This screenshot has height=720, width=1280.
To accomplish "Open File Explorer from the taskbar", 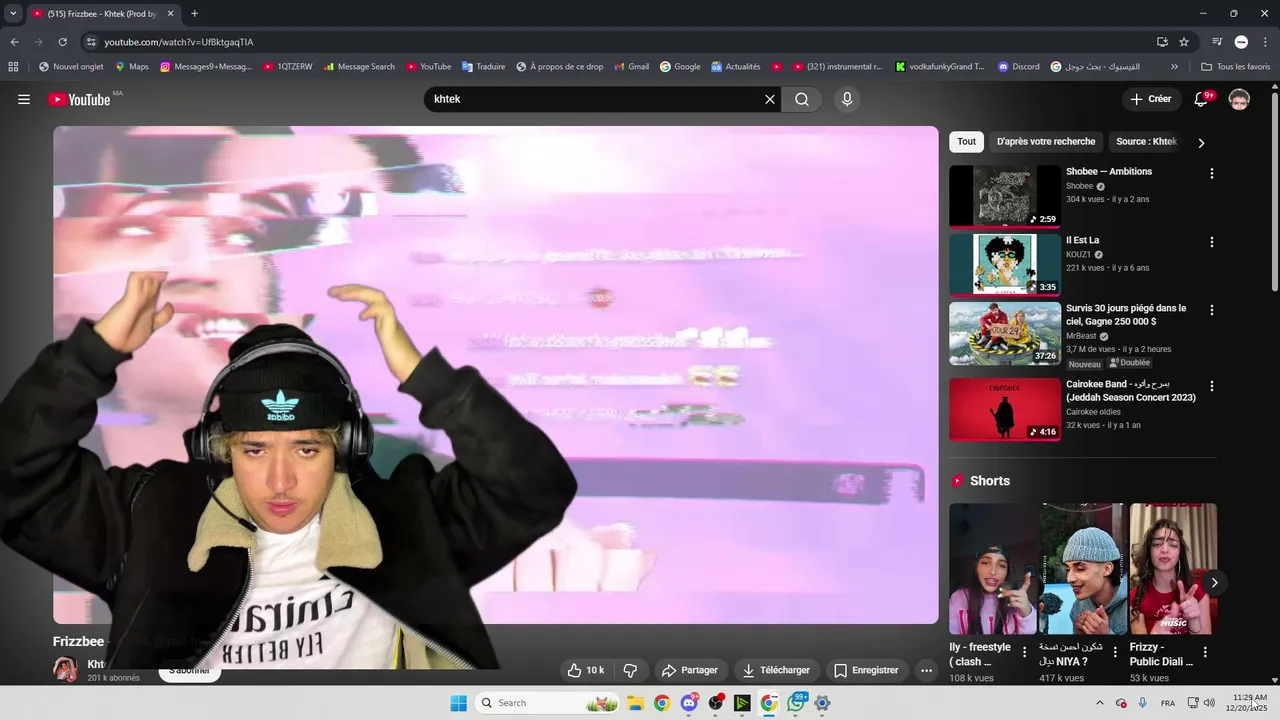I will pos(635,703).
